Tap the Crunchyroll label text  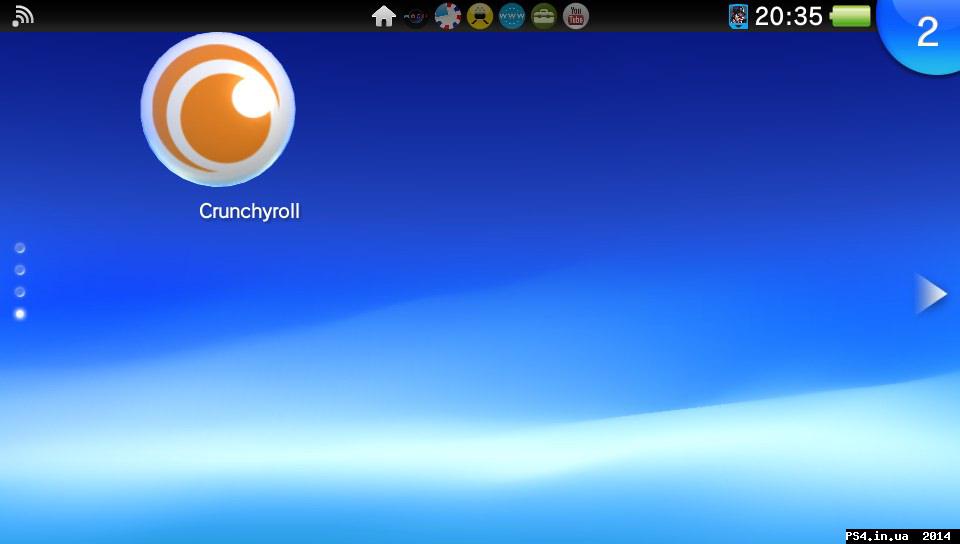(249, 211)
